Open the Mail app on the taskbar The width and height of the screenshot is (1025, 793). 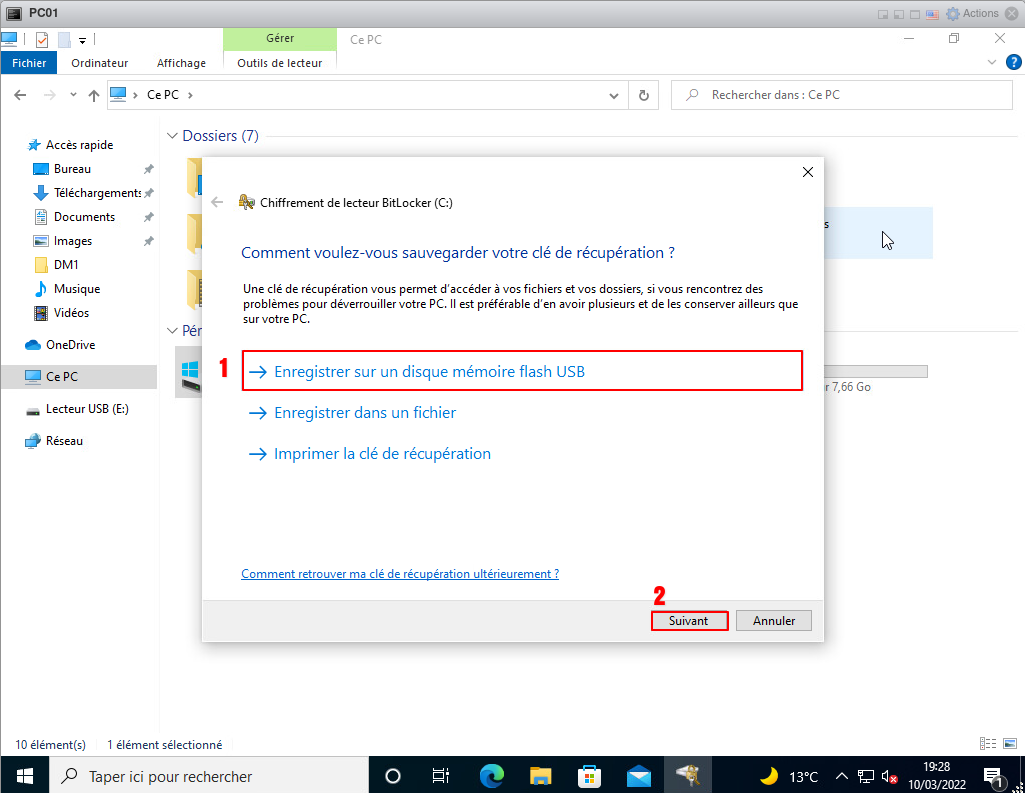(x=639, y=776)
